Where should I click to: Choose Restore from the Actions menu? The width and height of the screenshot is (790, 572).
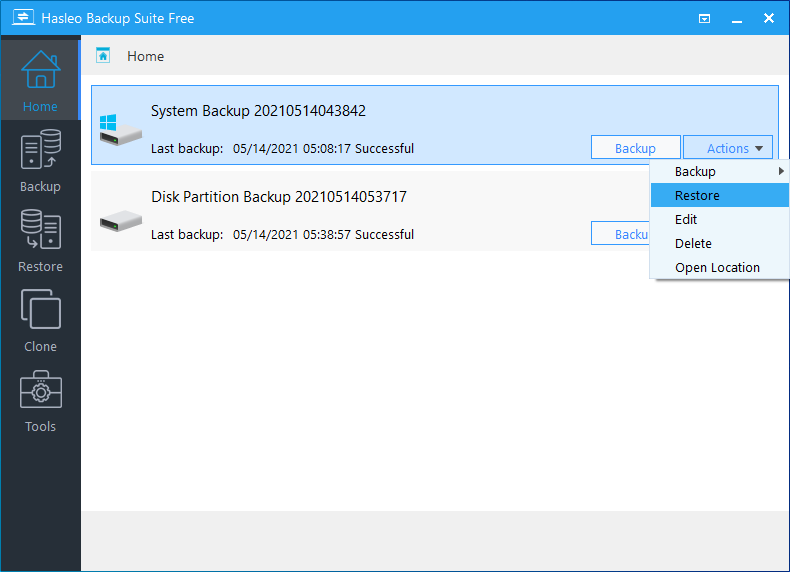pyautogui.click(x=697, y=196)
